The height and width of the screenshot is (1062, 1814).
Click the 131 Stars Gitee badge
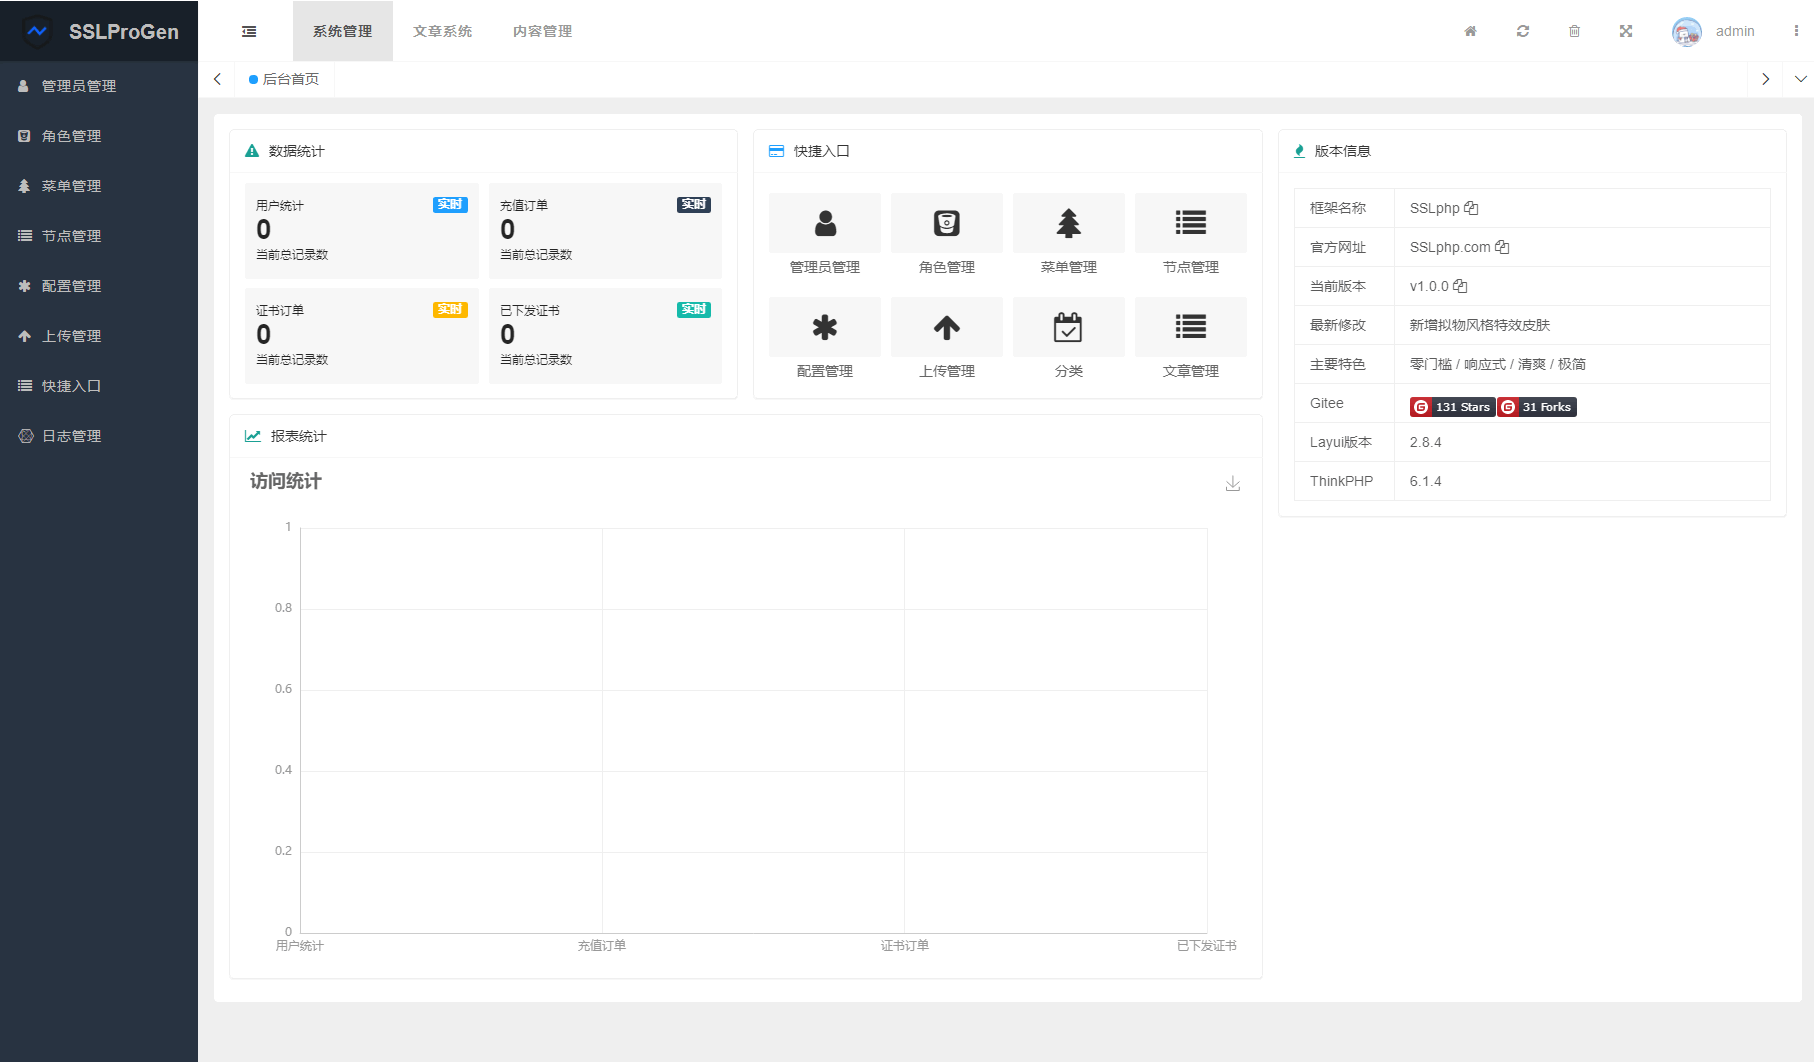point(1452,407)
